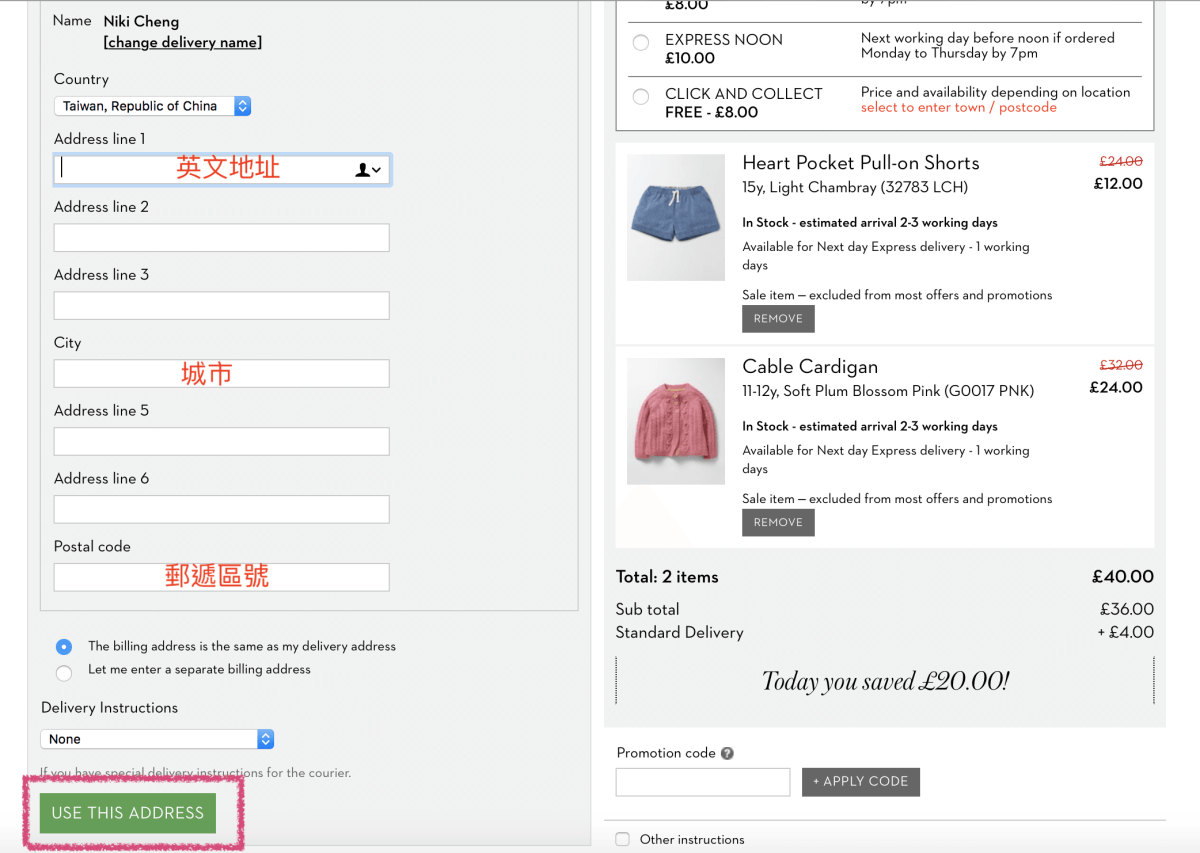Open the Heart Pocket Shorts product thumbnail
The image size is (1200, 853).
coord(676,217)
